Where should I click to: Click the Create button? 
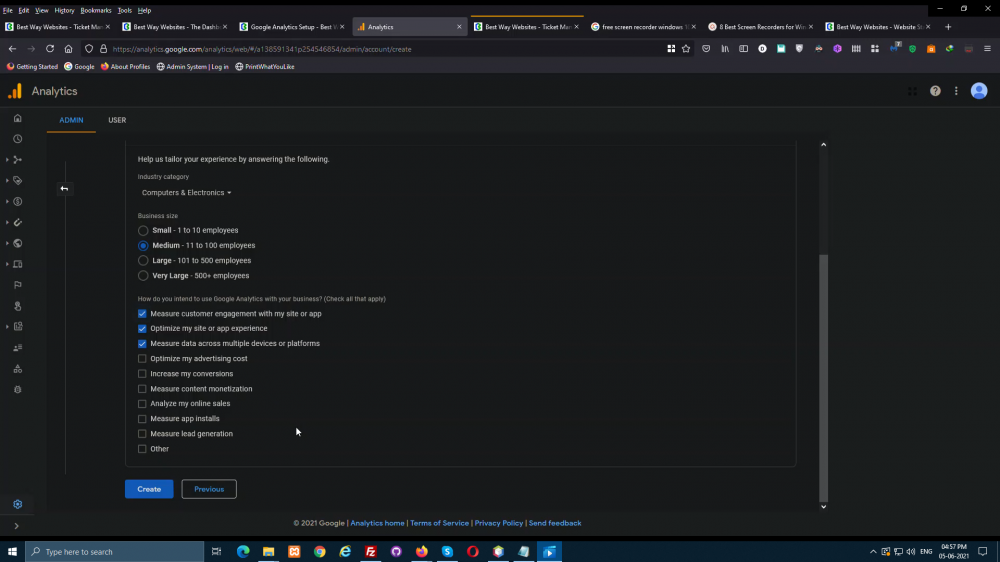click(x=149, y=489)
